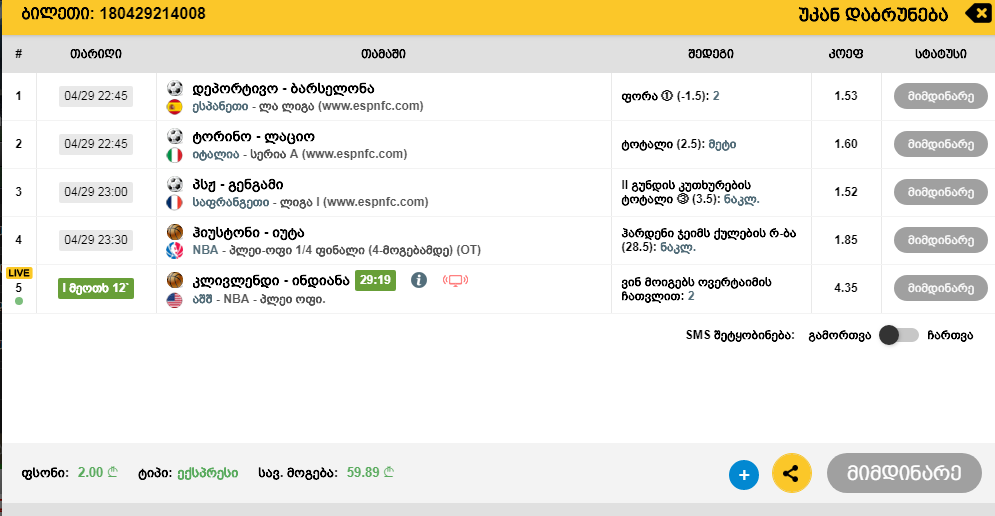Click the large 'მიმდინარე' button at bottom
This screenshot has width=995, height=516.
(904, 473)
